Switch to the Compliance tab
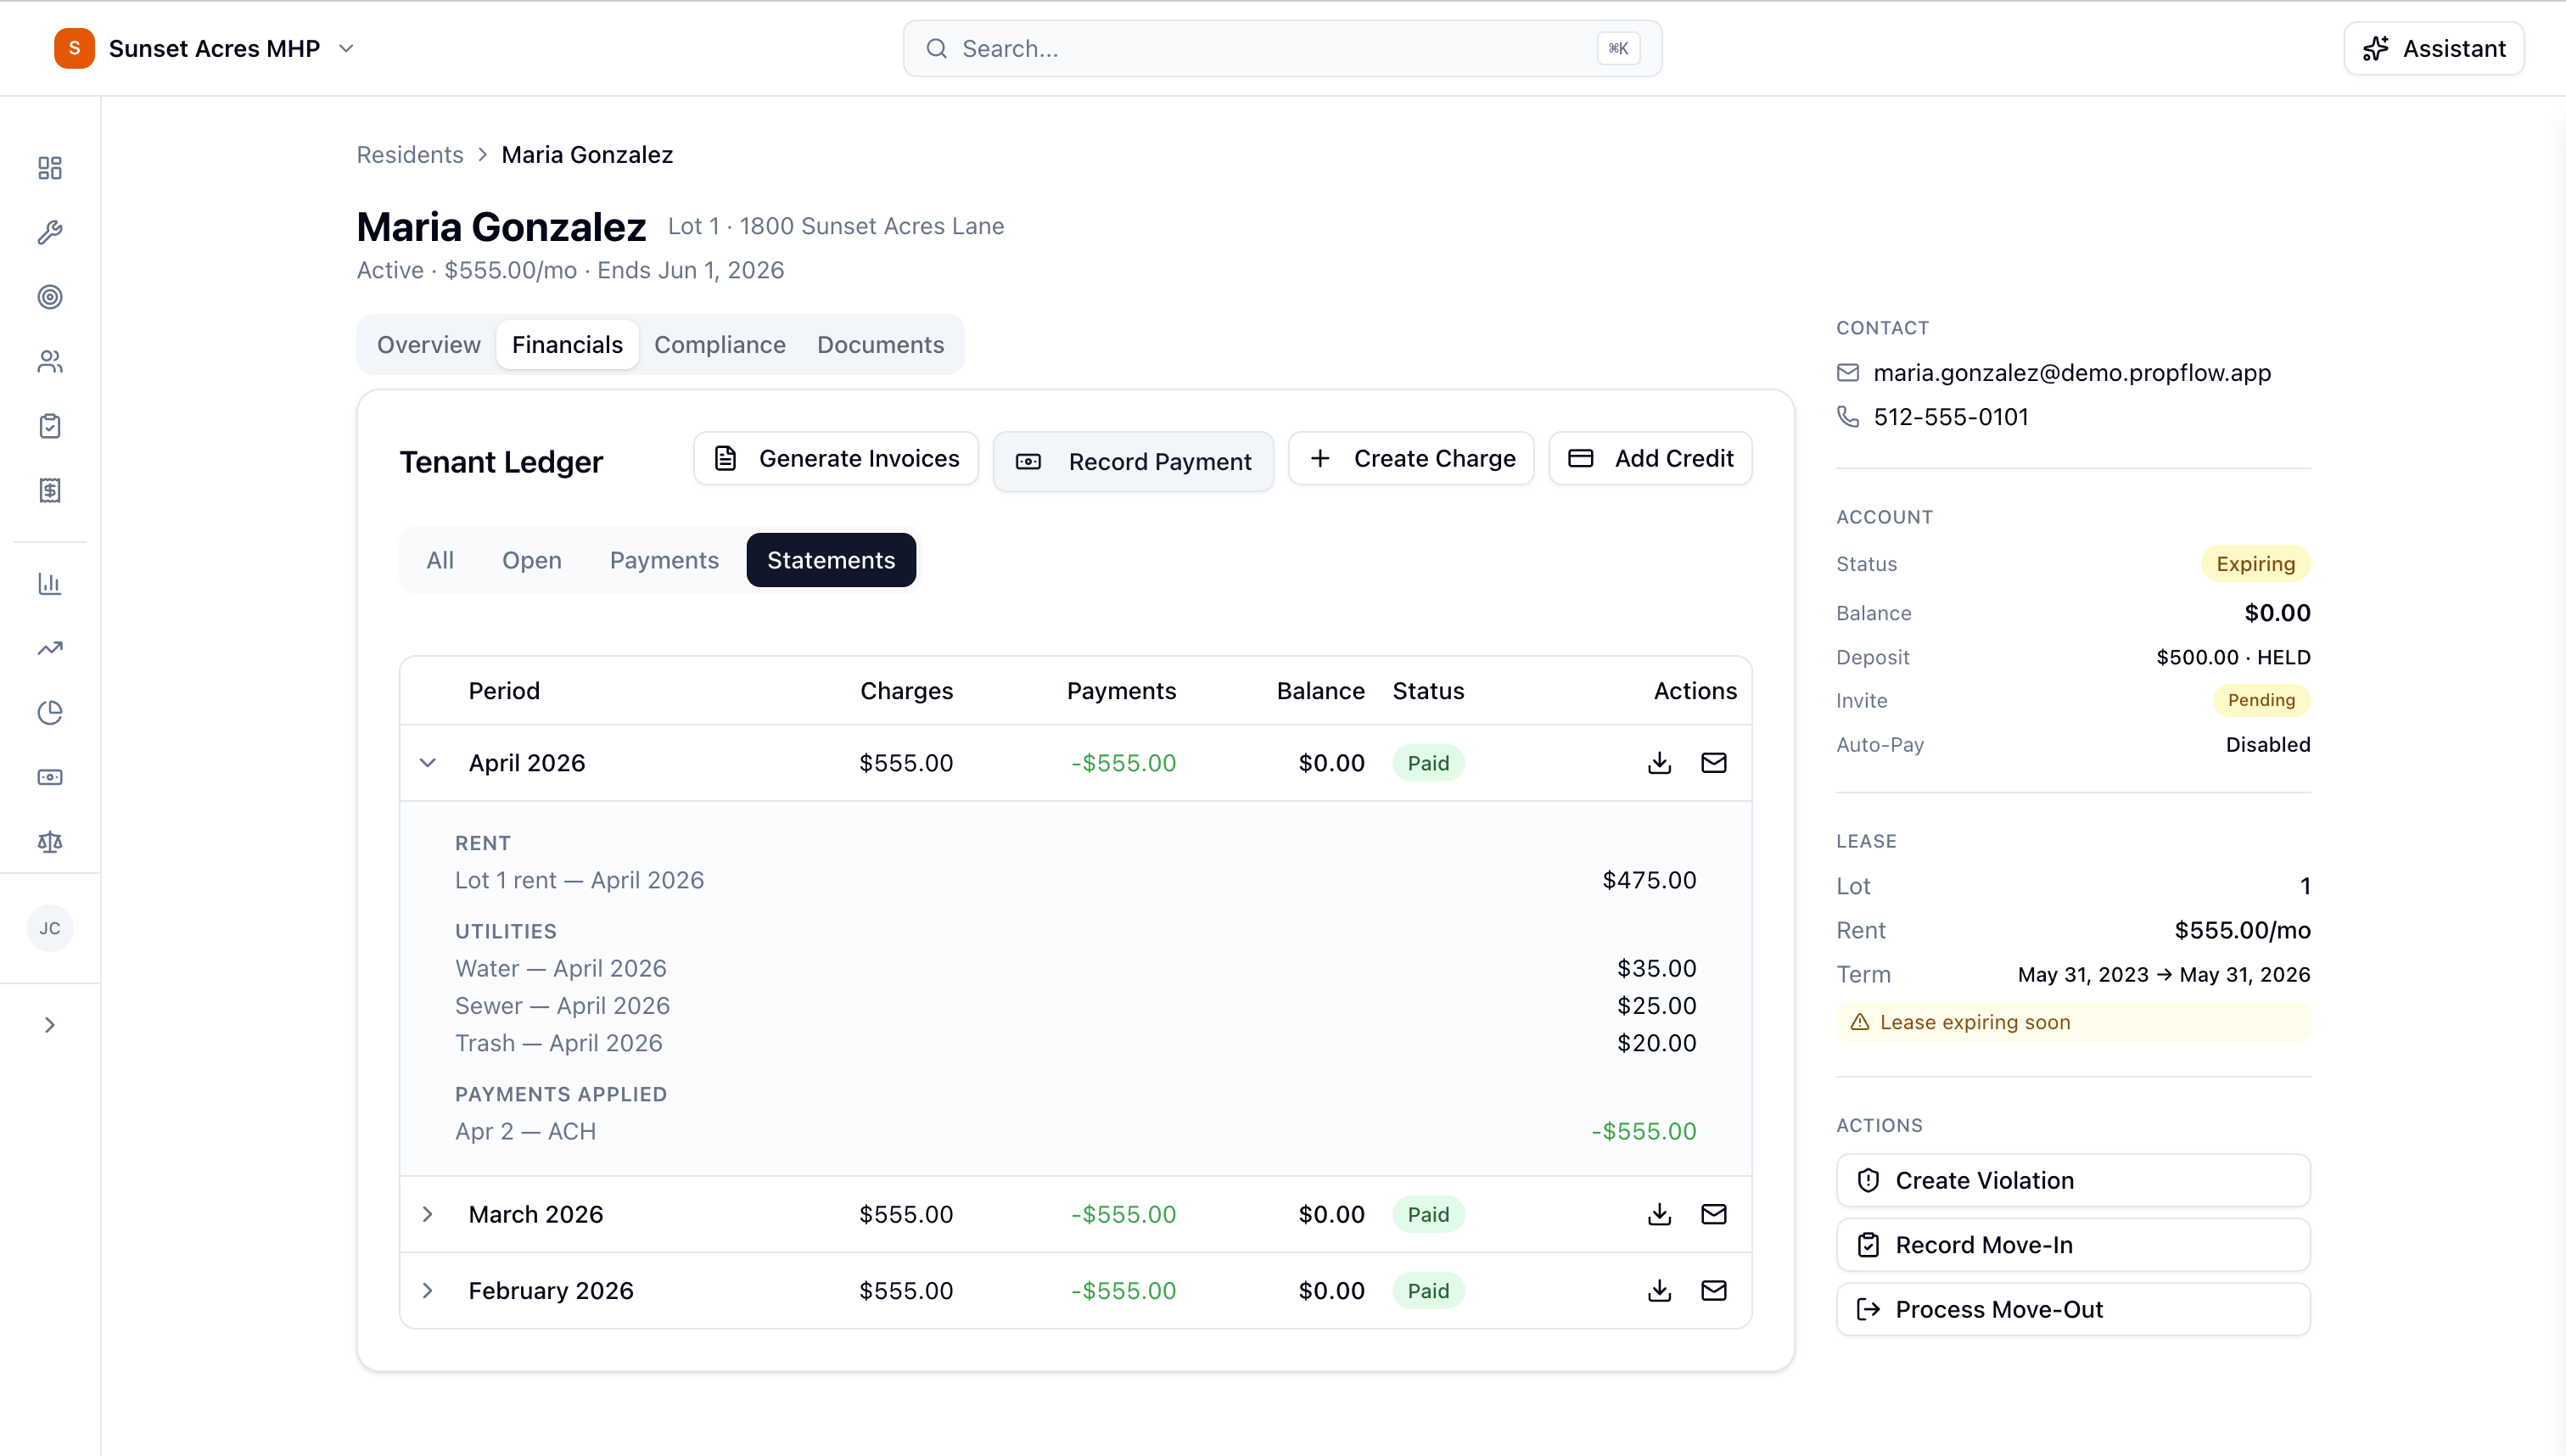 pyautogui.click(x=720, y=344)
